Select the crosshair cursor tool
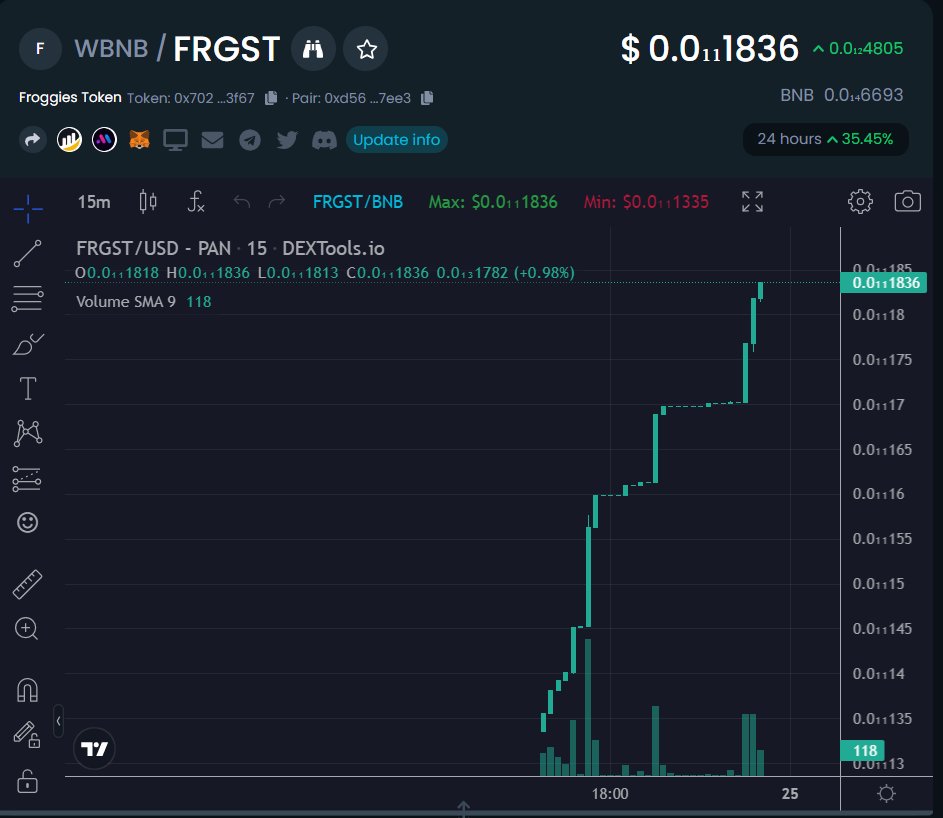Image resolution: width=943 pixels, height=818 pixels. point(28,209)
